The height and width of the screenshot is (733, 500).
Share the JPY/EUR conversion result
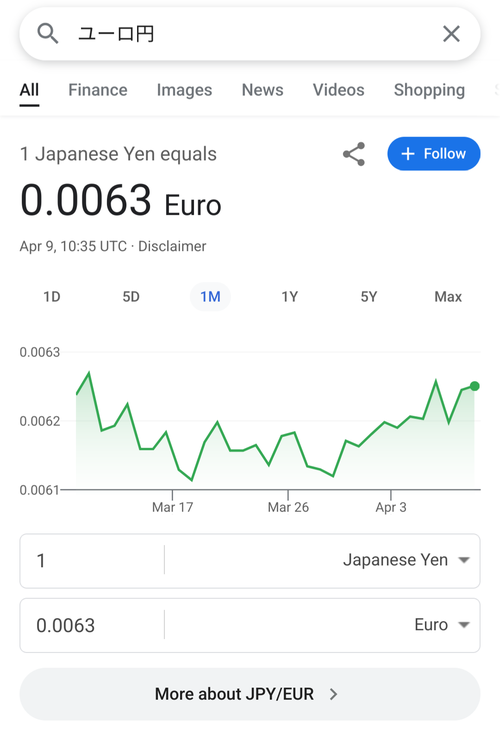point(354,154)
